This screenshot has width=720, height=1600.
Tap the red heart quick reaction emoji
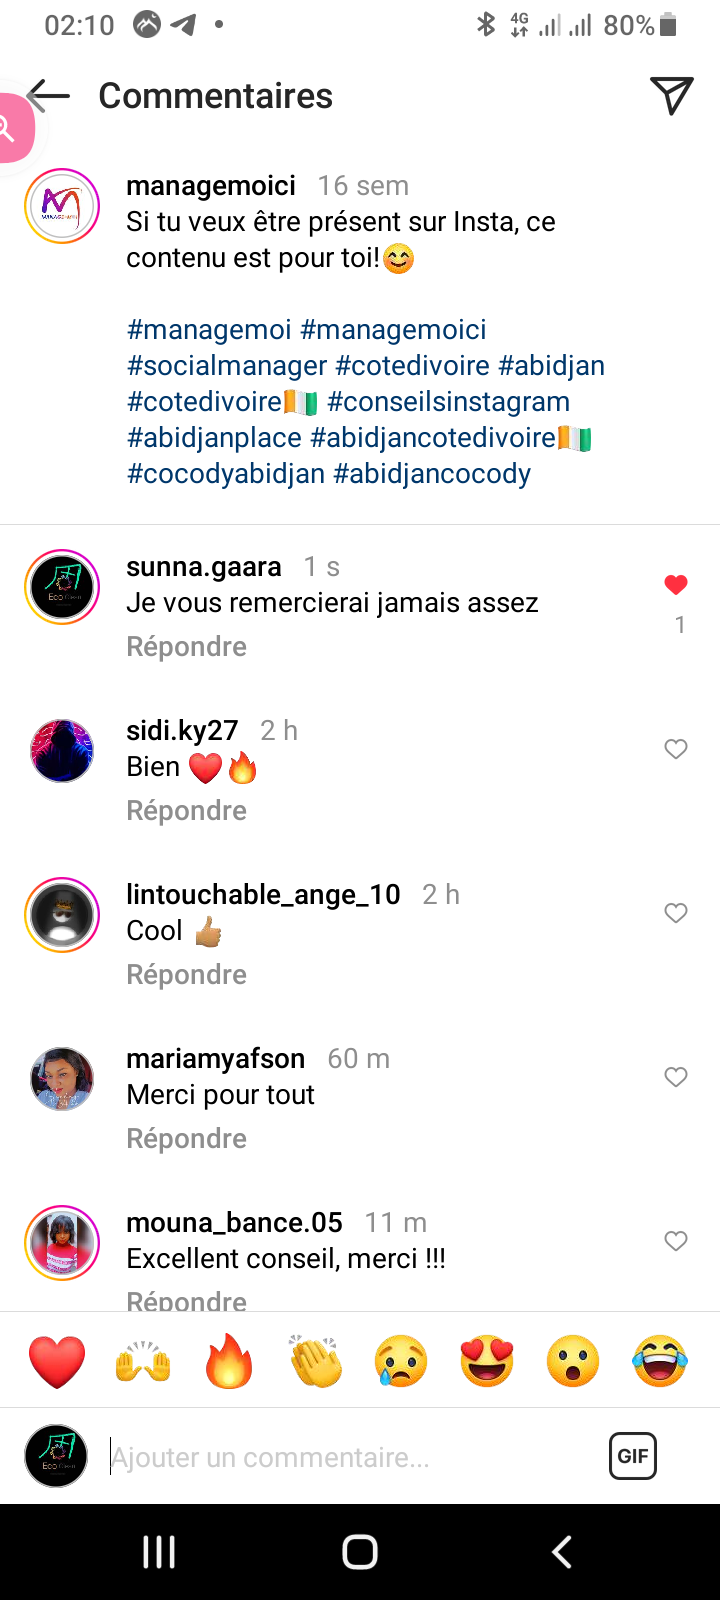click(x=57, y=1361)
